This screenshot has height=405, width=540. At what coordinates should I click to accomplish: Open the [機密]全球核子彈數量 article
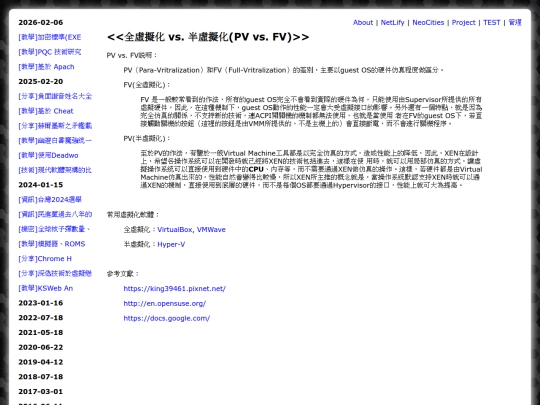pyautogui.click(x=55, y=229)
